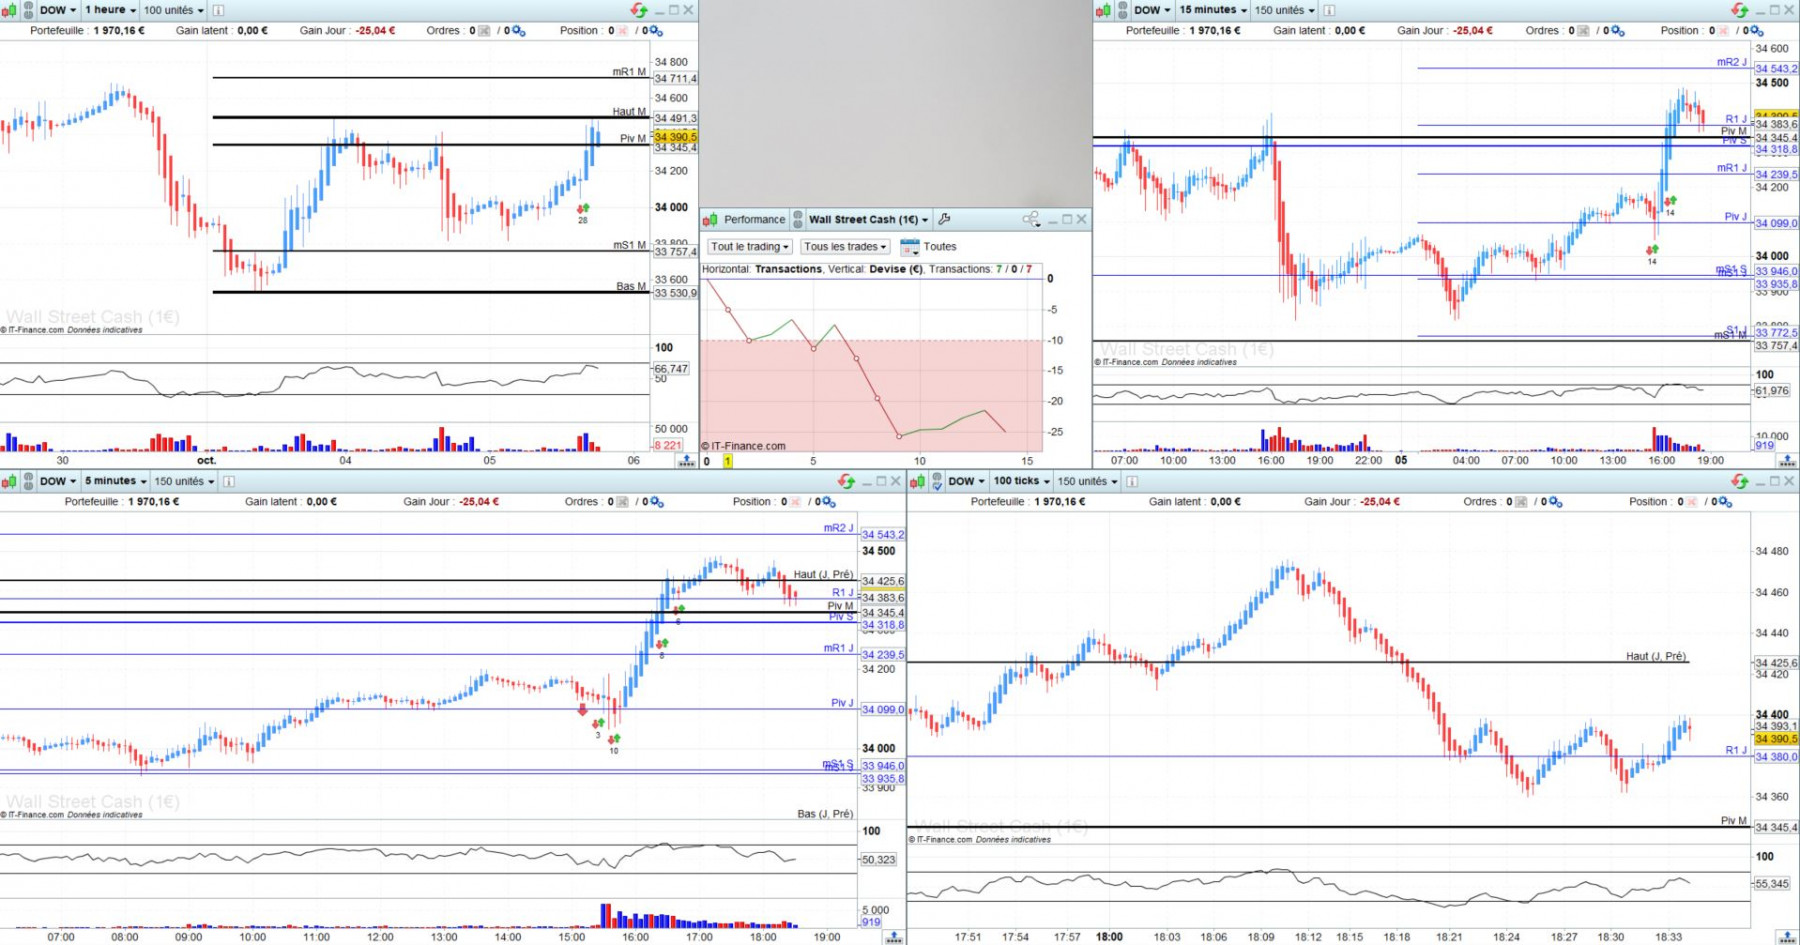This screenshot has height=945, width=1800.
Task: Click info icon on 15 minutes chart
Action: (1329, 10)
